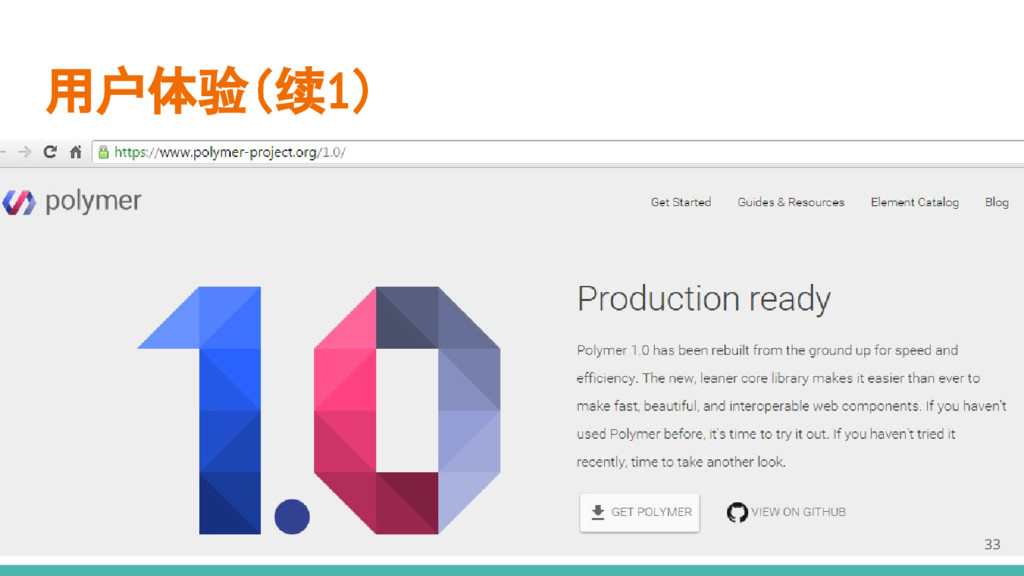The image size is (1024, 576).
Task: Open the Element Catalog page
Action: [x=914, y=202]
